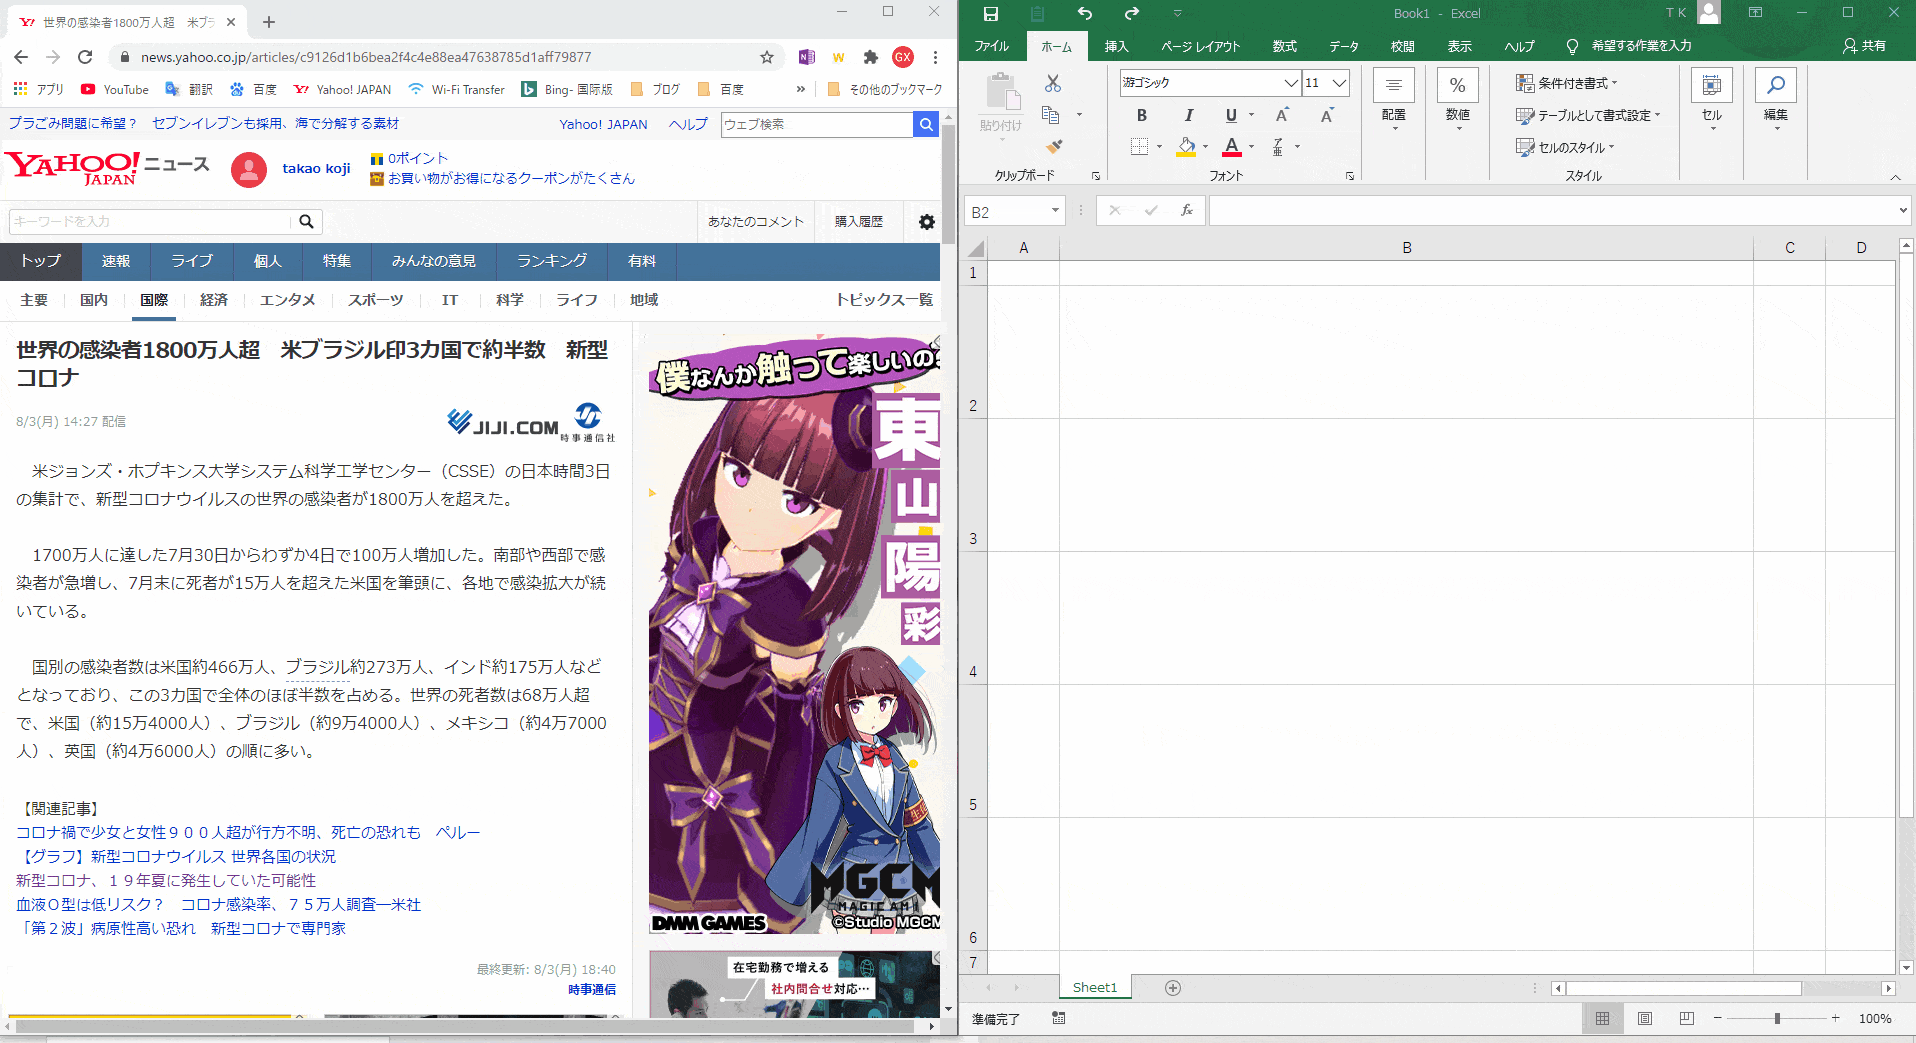Click the percent number style icon
Image resolution: width=1916 pixels, height=1043 pixels.
coord(1458,85)
